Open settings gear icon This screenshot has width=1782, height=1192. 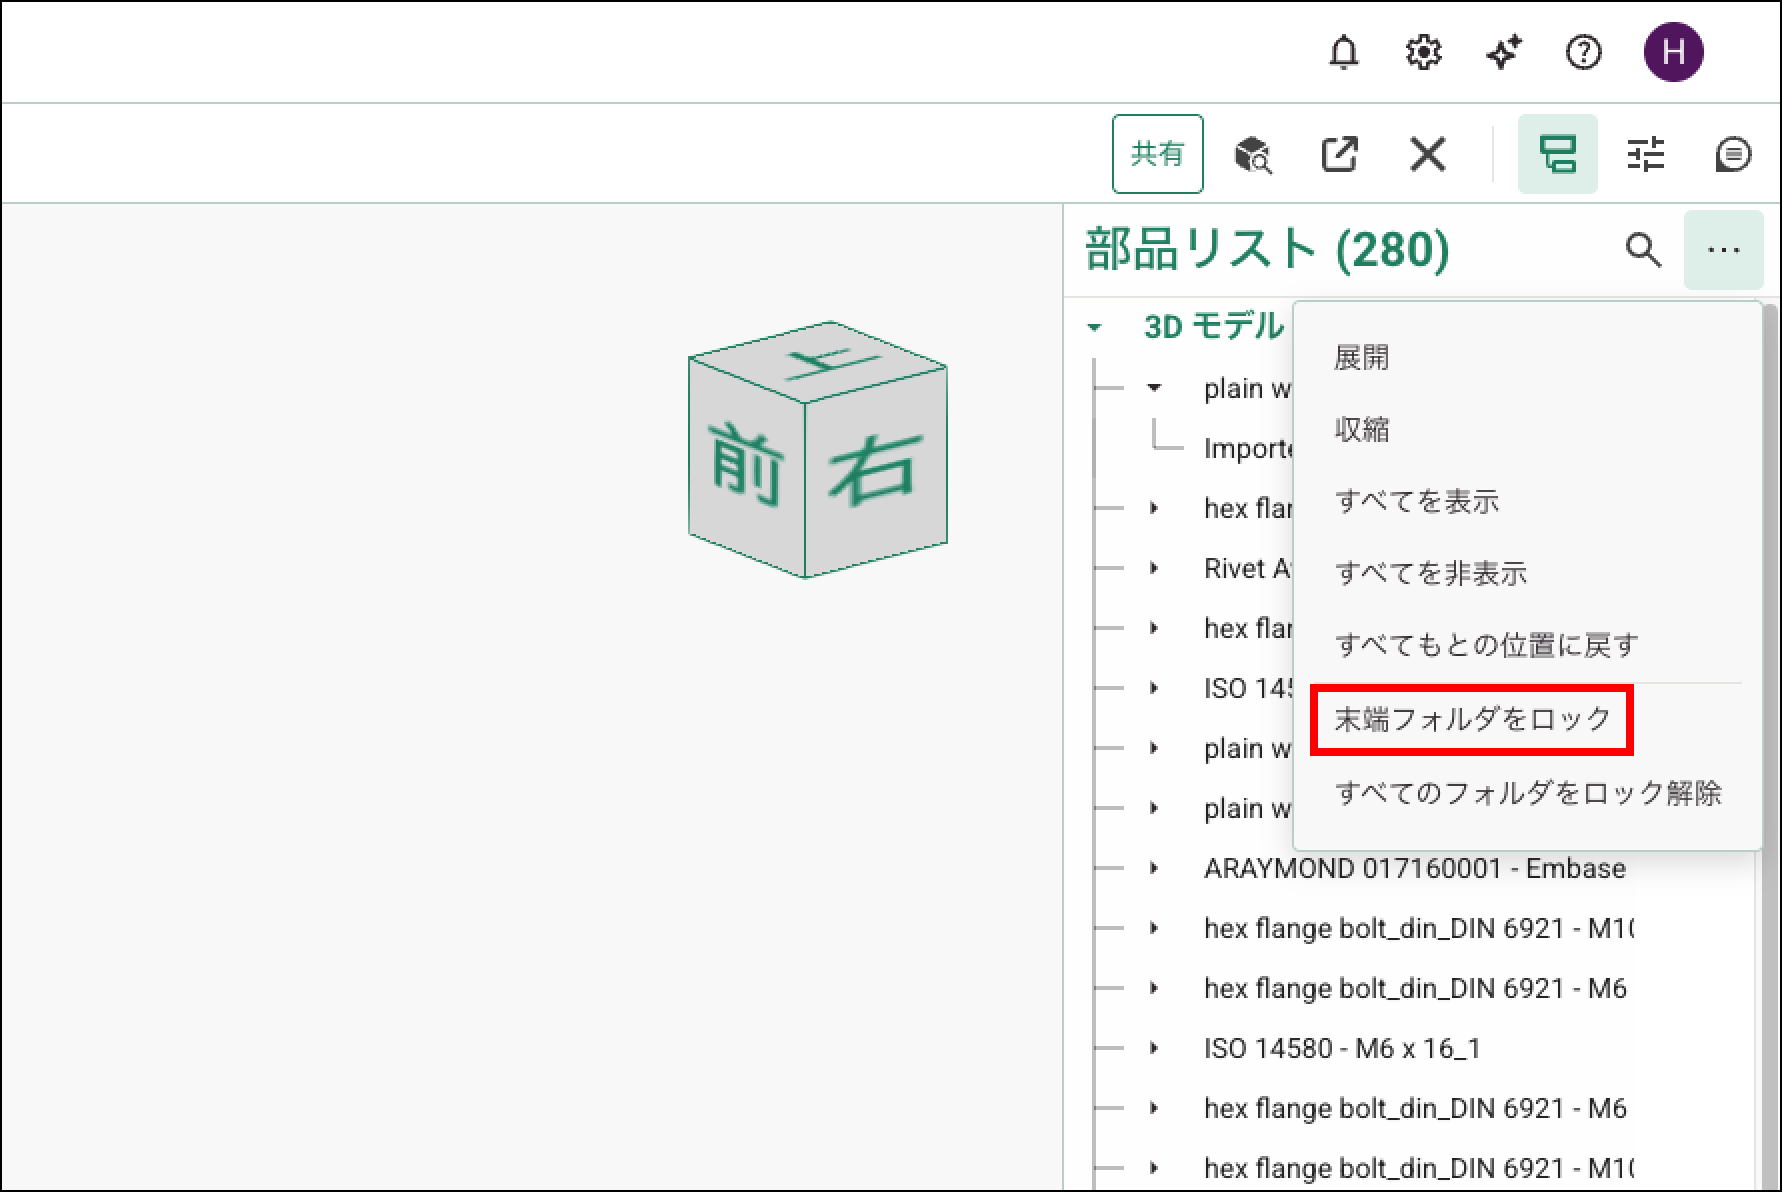(x=1423, y=52)
